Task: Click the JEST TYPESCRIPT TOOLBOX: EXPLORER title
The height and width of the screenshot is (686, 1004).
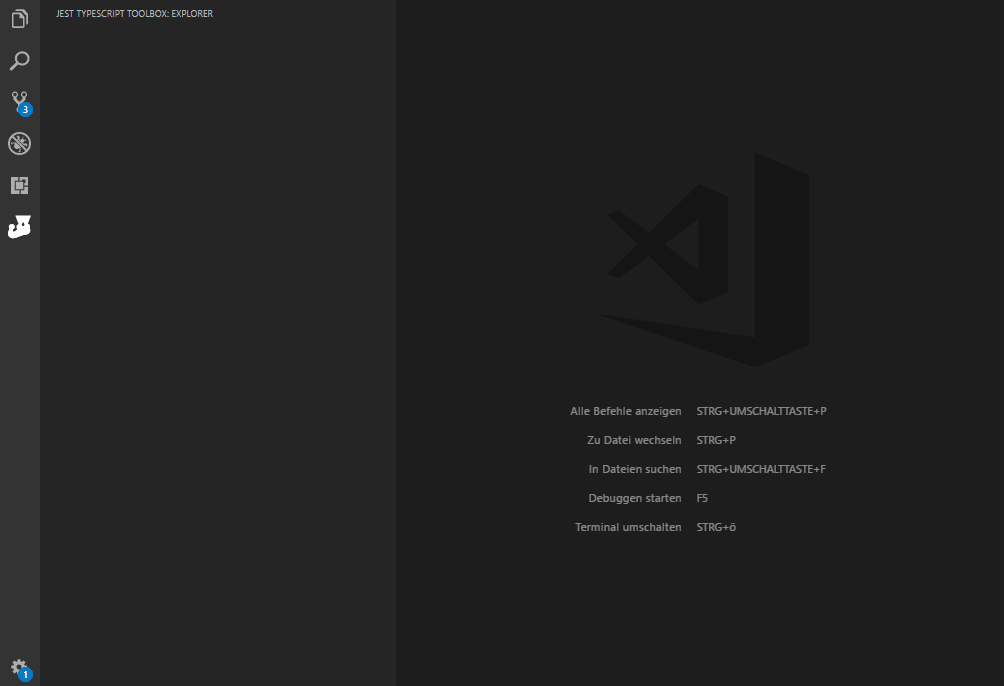Action: point(134,13)
